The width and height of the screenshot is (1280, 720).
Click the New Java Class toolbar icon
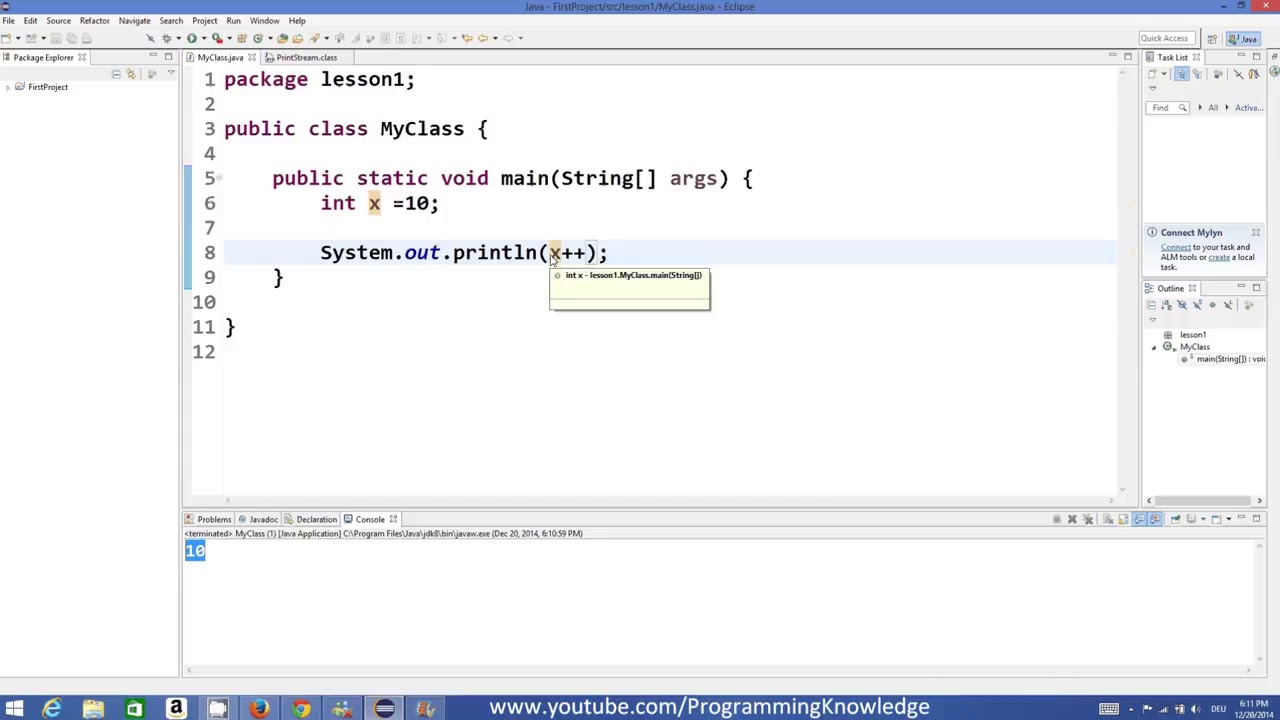point(258,38)
